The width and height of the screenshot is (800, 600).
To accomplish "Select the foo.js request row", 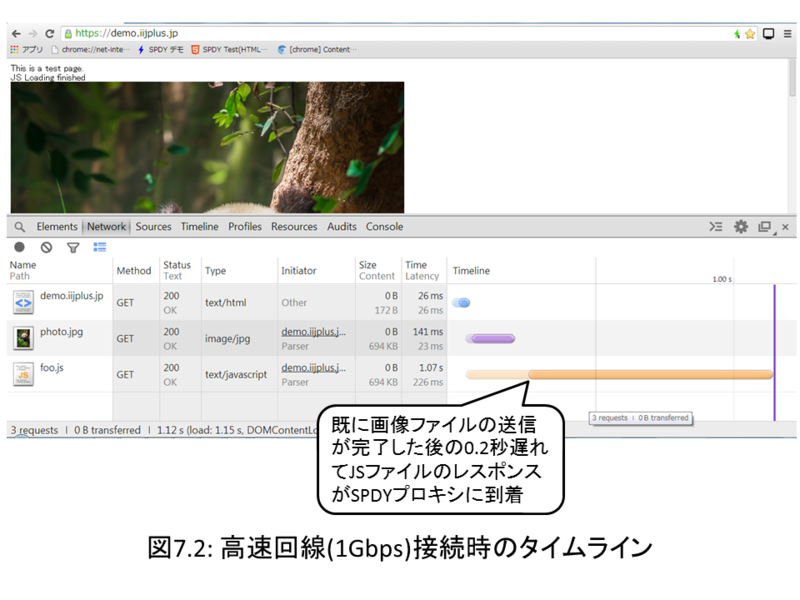I will [402, 374].
